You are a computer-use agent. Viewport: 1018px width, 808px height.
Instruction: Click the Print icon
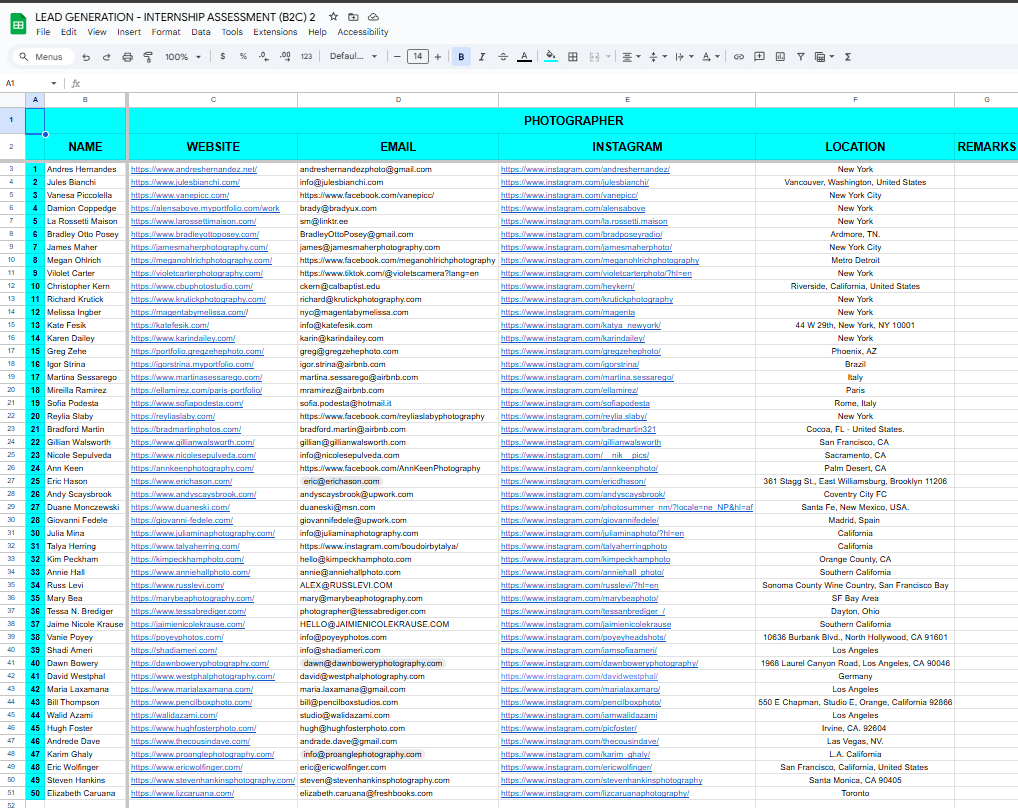[127, 57]
